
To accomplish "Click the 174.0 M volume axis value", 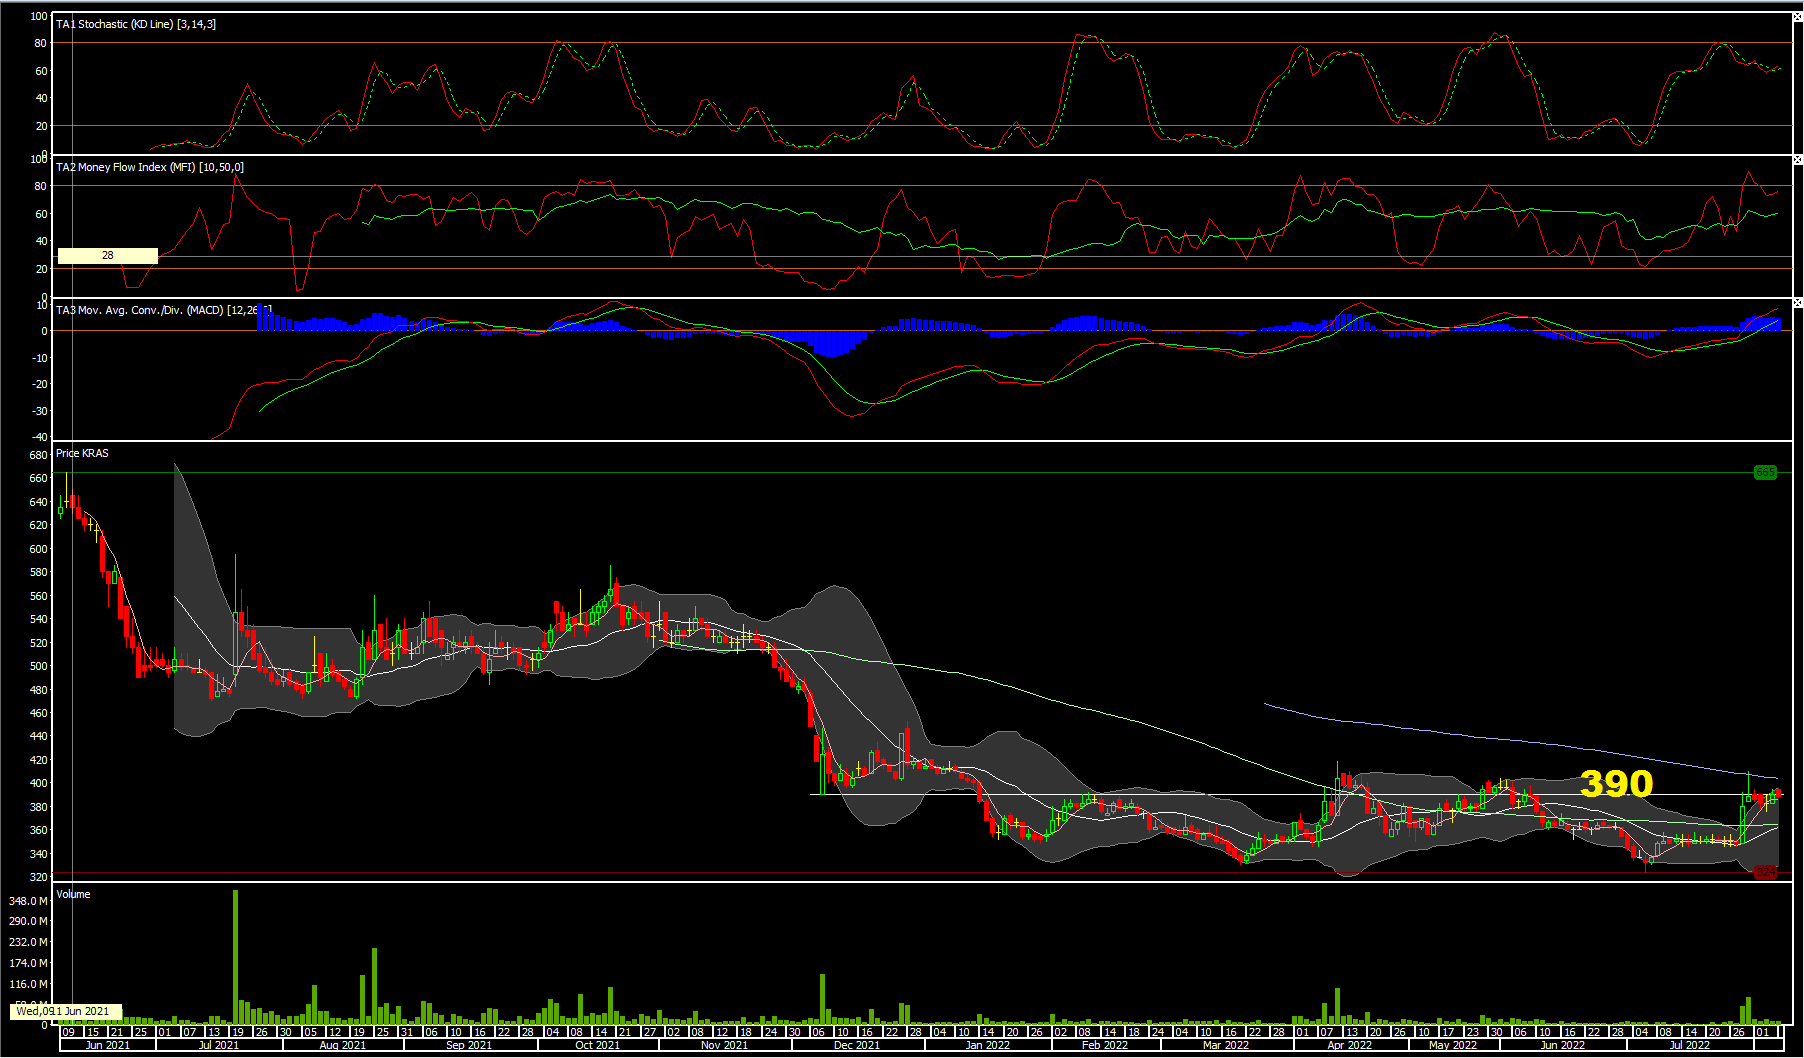I will click(x=28, y=963).
